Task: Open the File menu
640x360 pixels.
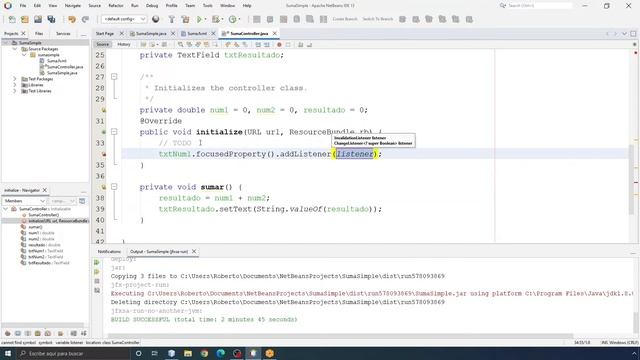Action: click(23, 6)
